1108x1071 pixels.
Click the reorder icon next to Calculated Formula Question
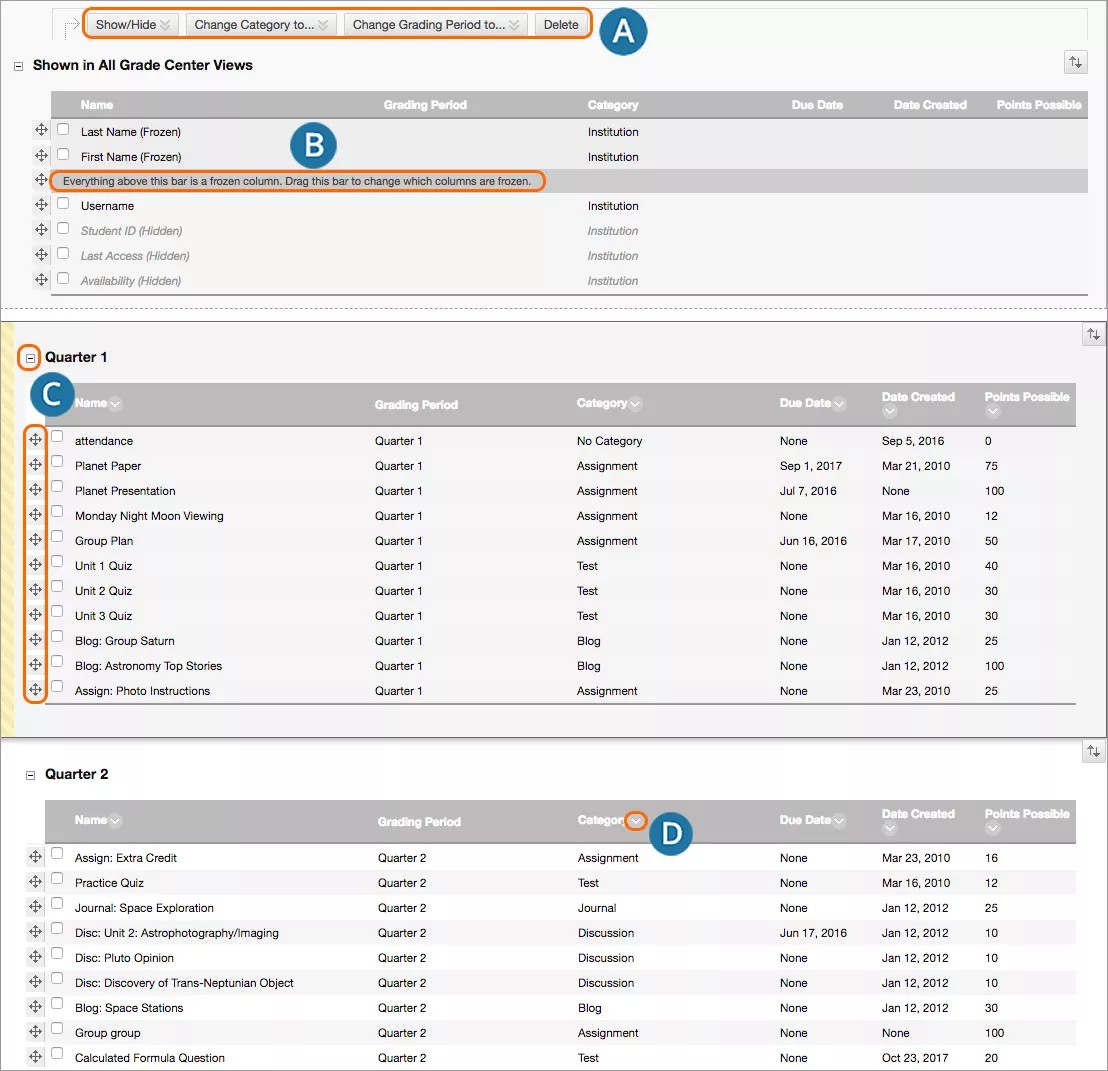pos(35,1057)
